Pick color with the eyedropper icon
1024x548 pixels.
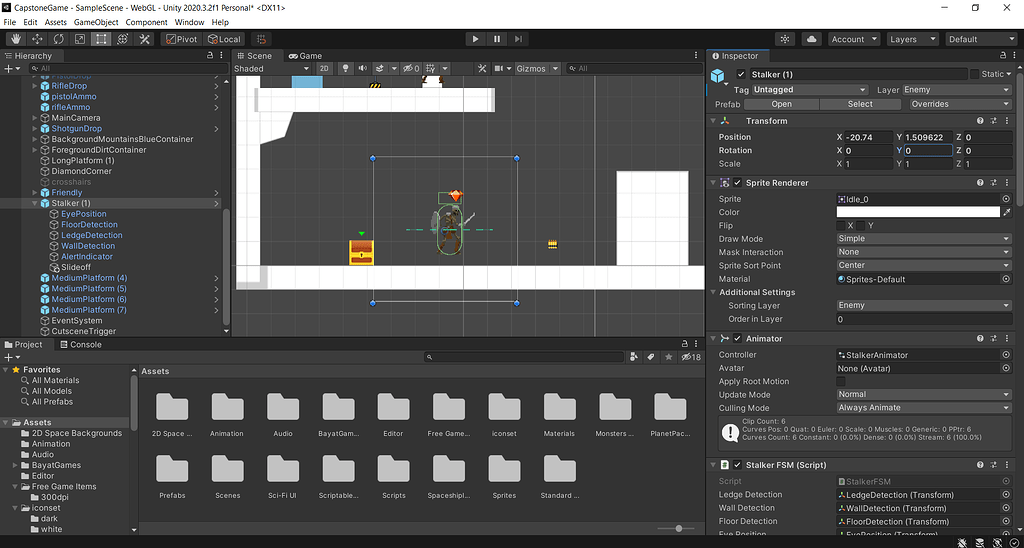pos(1007,212)
